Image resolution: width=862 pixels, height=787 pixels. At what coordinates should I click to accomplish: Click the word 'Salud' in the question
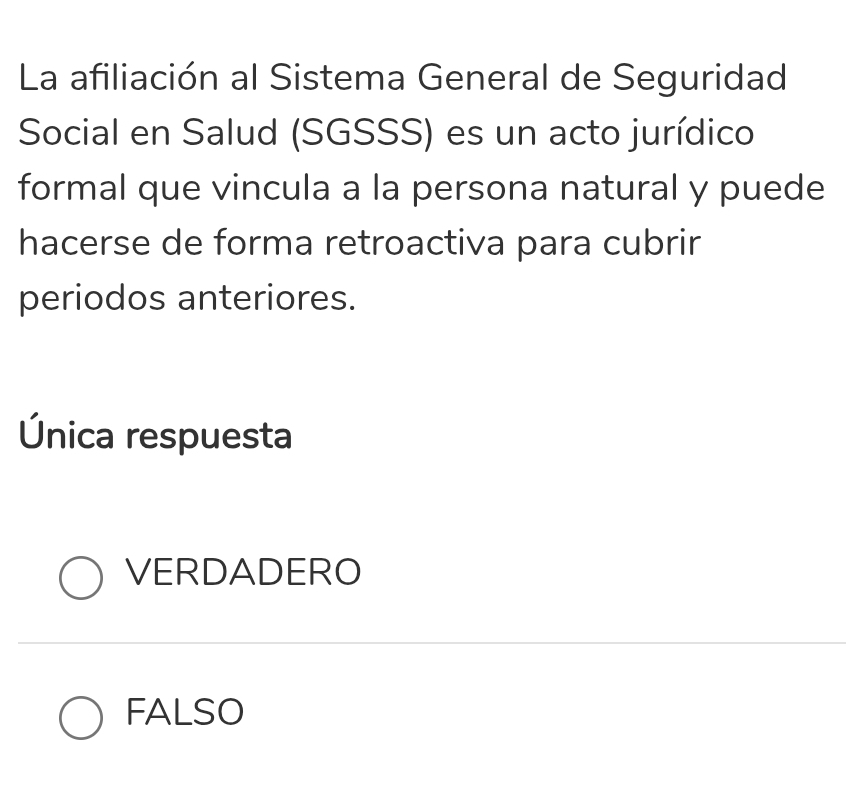pos(230,132)
